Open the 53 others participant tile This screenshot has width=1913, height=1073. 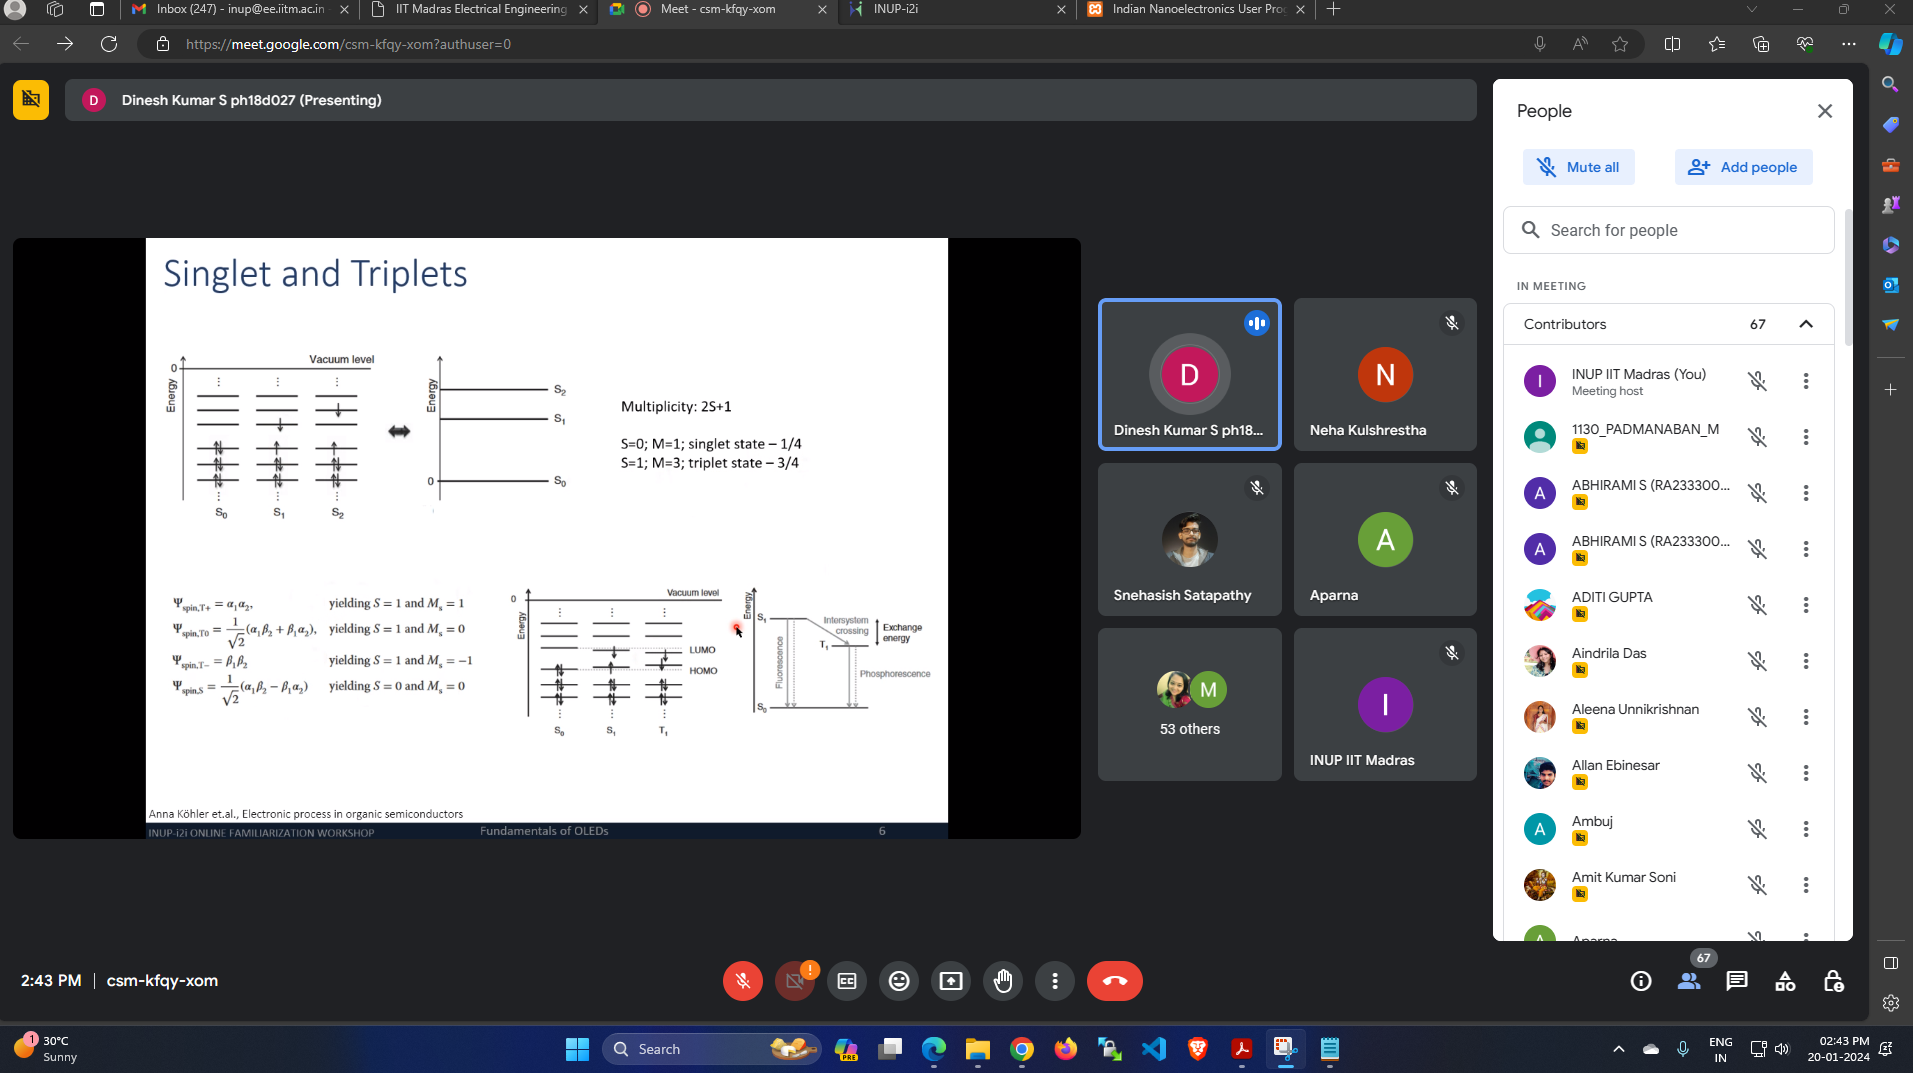pos(1189,704)
